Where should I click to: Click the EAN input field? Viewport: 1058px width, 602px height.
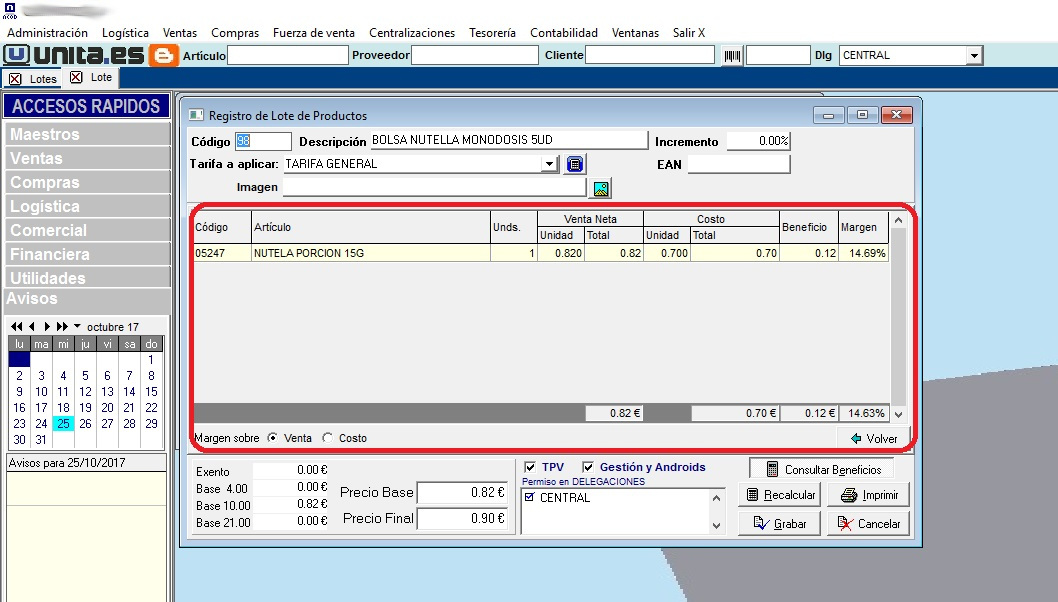click(739, 164)
